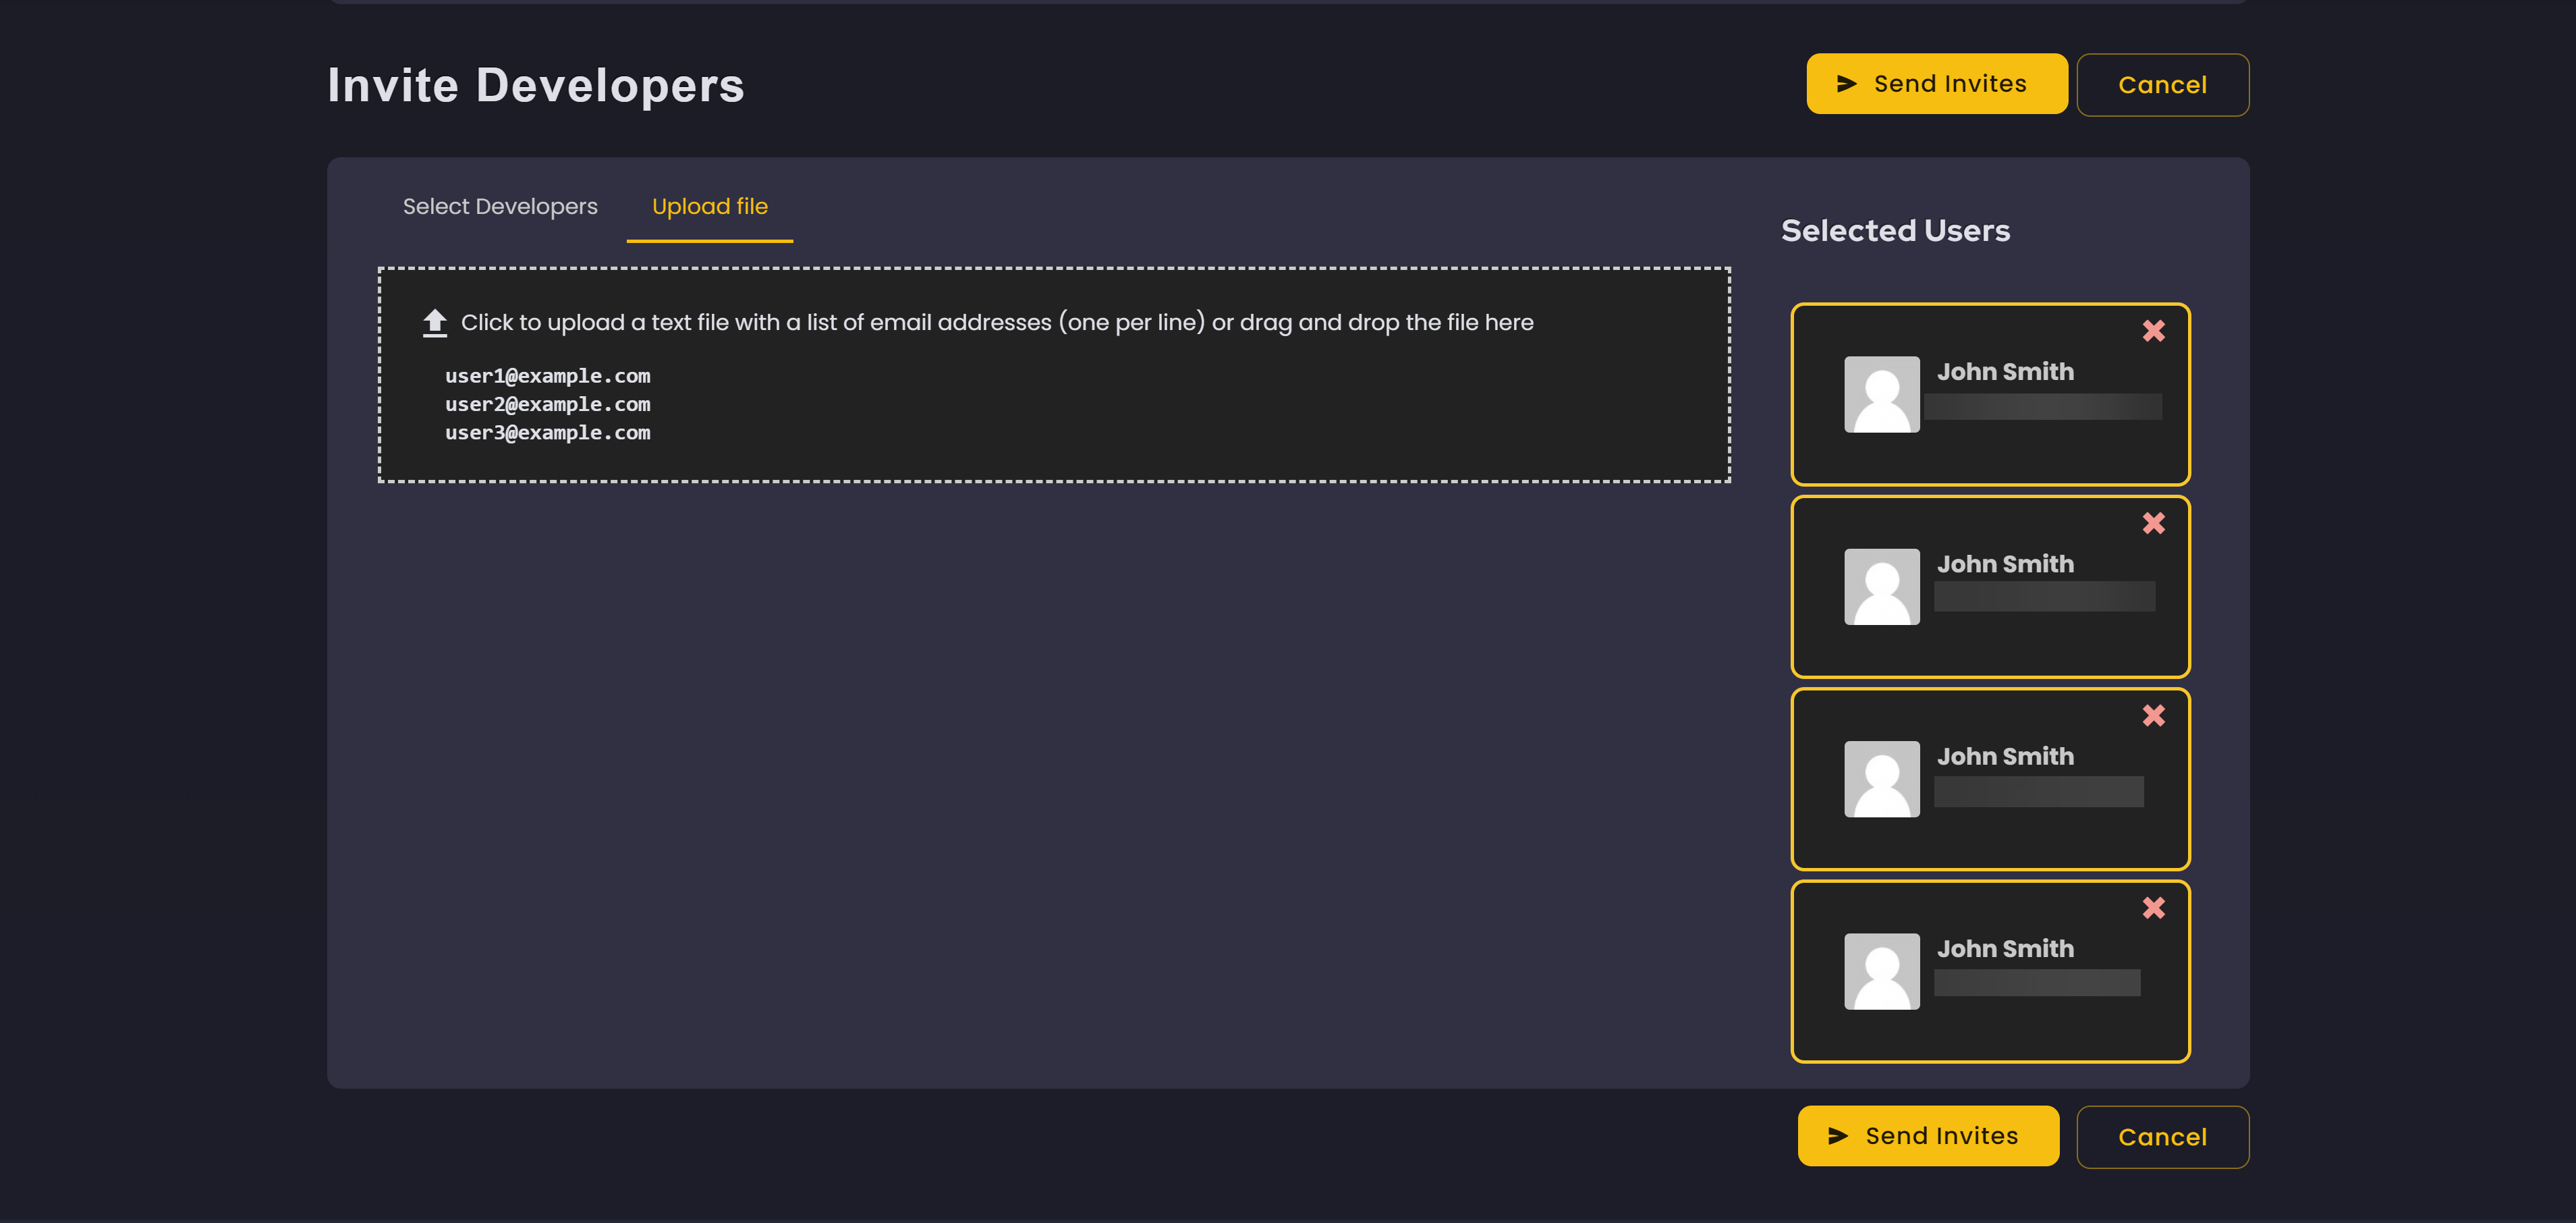Click the avatar on the first John Smith card
Image resolution: width=2576 pixels, height=1223 pixels.
click(x=1881, y=394)
